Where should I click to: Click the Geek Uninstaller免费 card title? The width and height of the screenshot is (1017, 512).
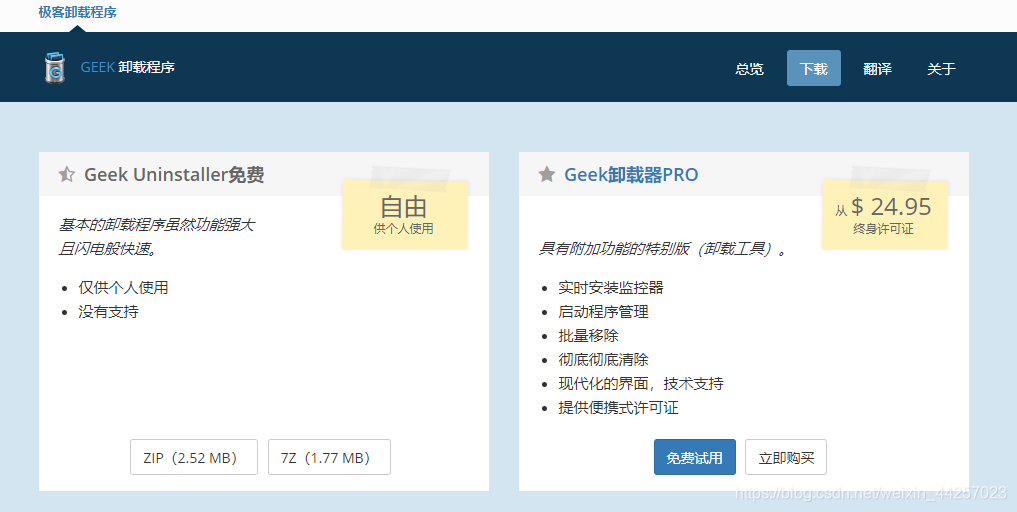[174, 175]
